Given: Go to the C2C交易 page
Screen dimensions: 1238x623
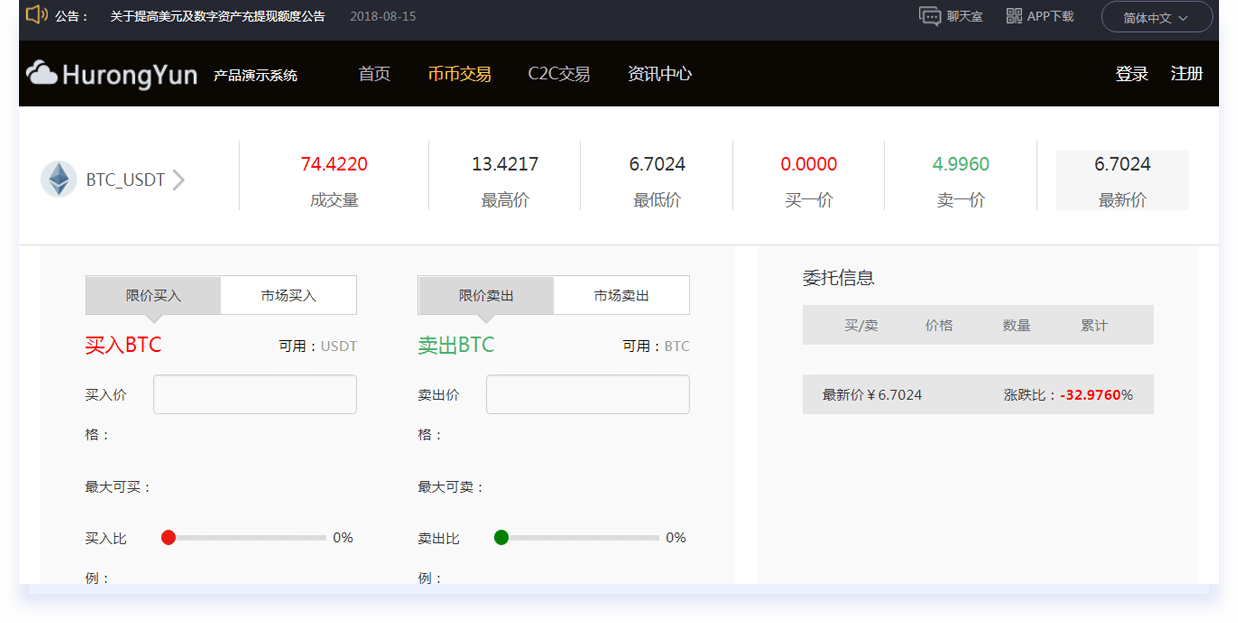Looking at the screenshot, I should click(x=559, y=74).
